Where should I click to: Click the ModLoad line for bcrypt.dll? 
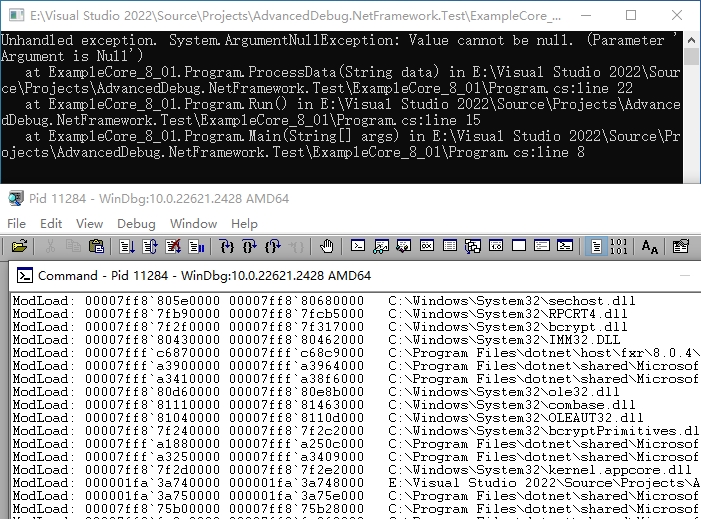(x=320, y=327)
